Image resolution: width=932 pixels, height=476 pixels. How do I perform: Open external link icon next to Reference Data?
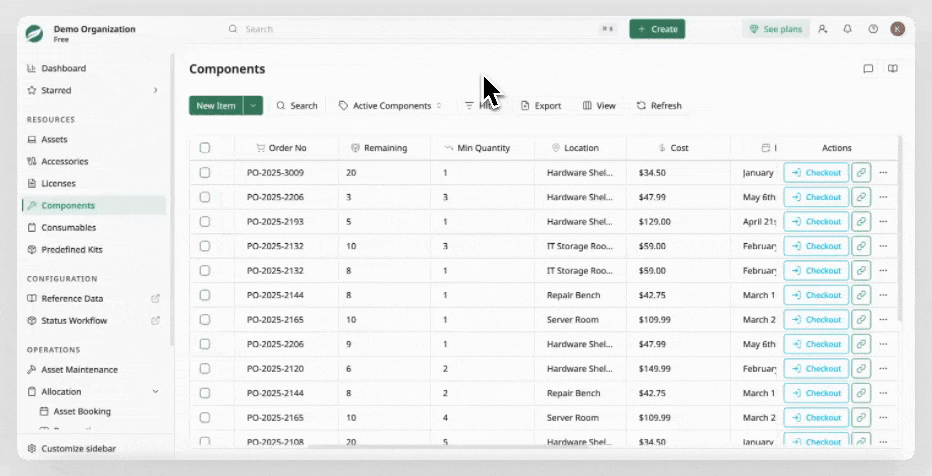pos(155,298)
